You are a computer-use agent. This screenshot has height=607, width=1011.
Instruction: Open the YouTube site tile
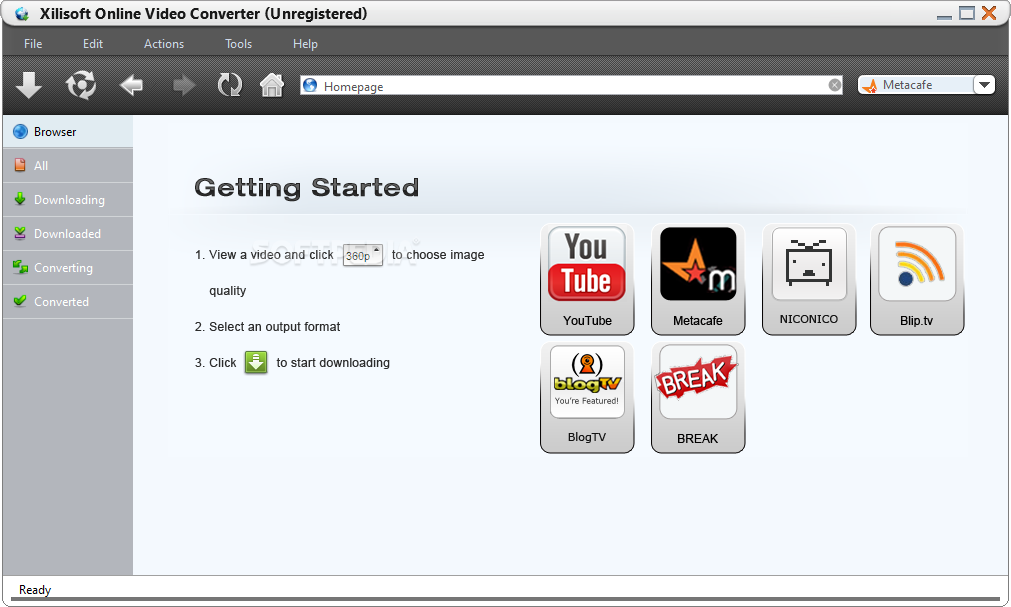(587, 279)
